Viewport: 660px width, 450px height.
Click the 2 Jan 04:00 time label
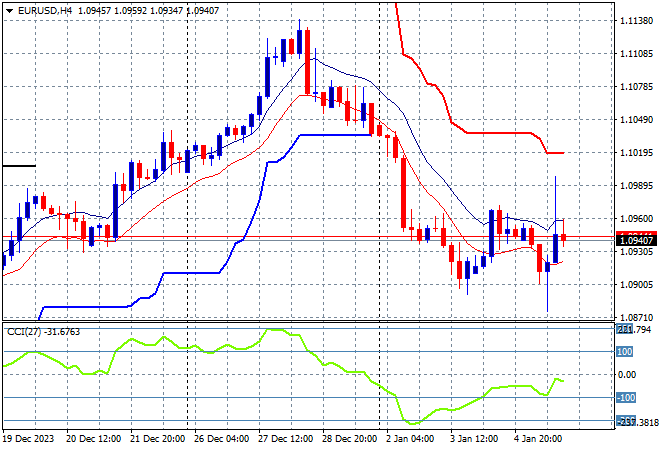click(410, 439)
